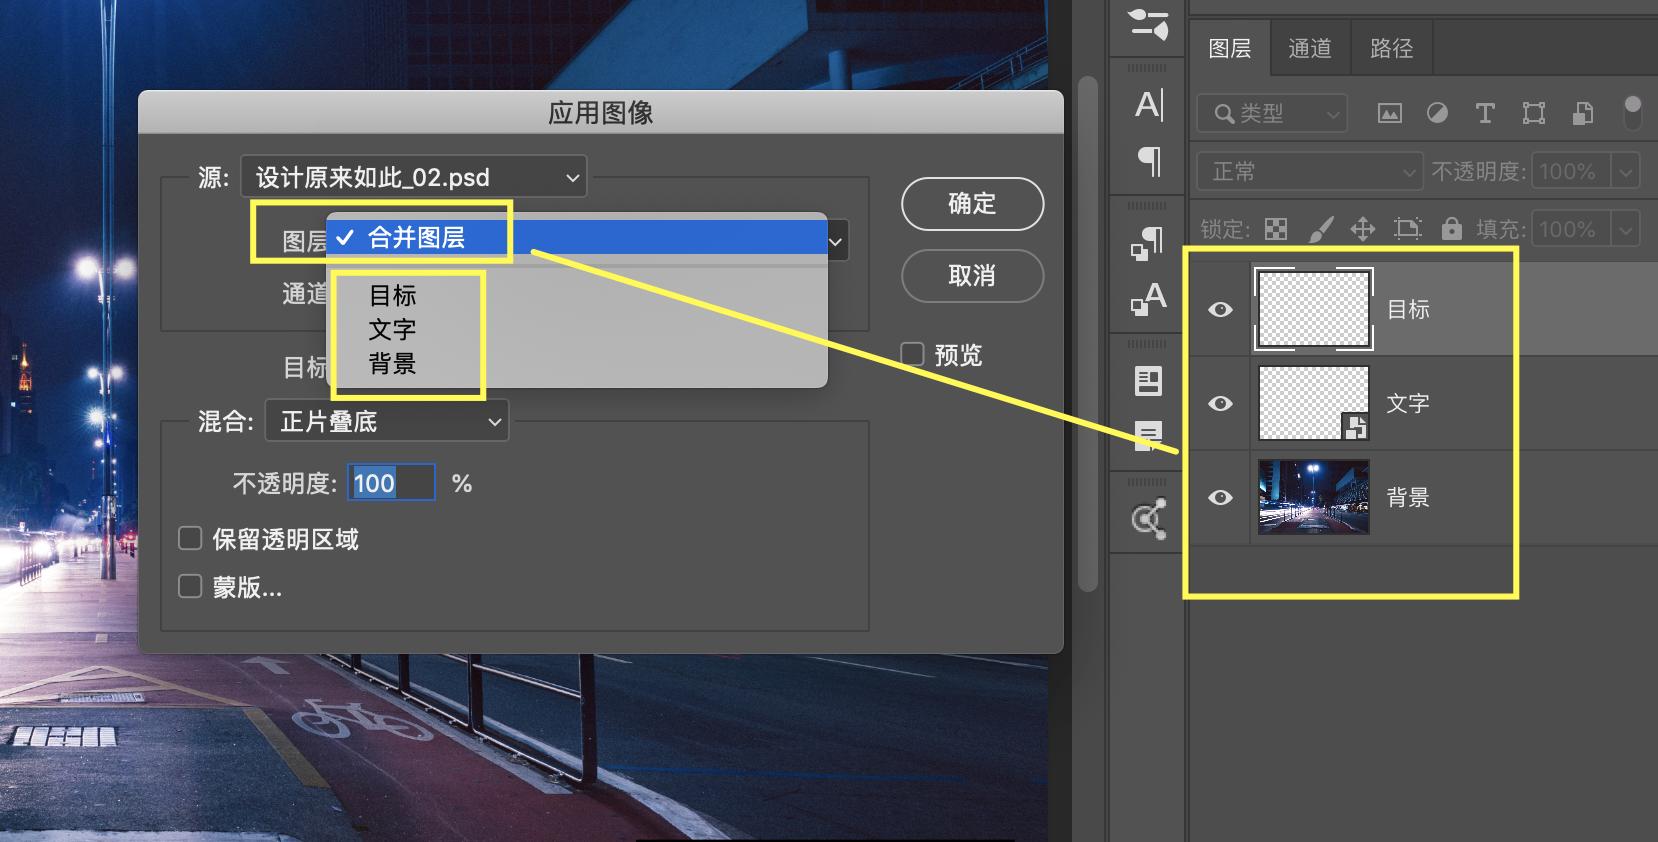Open the 混合 mode dropdown 正片叠底
Image resolution: width=1658 pixels, height=842 pixels.
tap(387, 421)
